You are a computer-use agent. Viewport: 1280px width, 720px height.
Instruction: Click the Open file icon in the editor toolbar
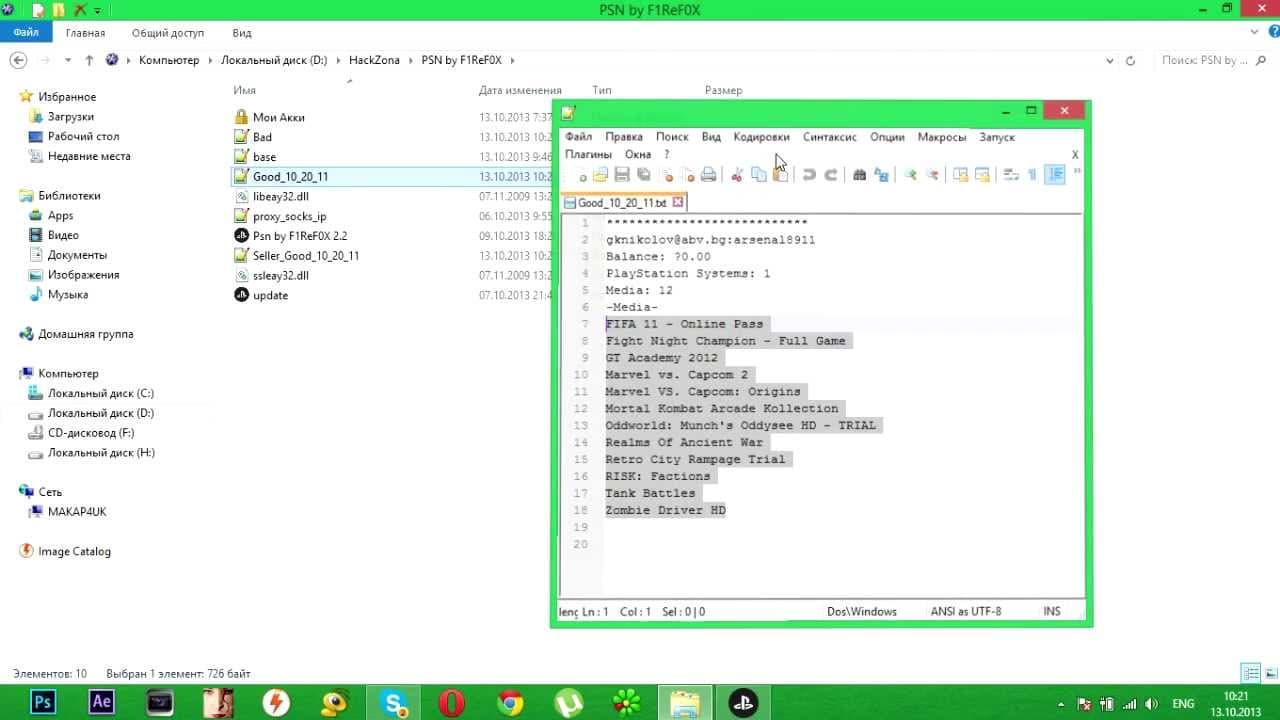coord(600,175)
